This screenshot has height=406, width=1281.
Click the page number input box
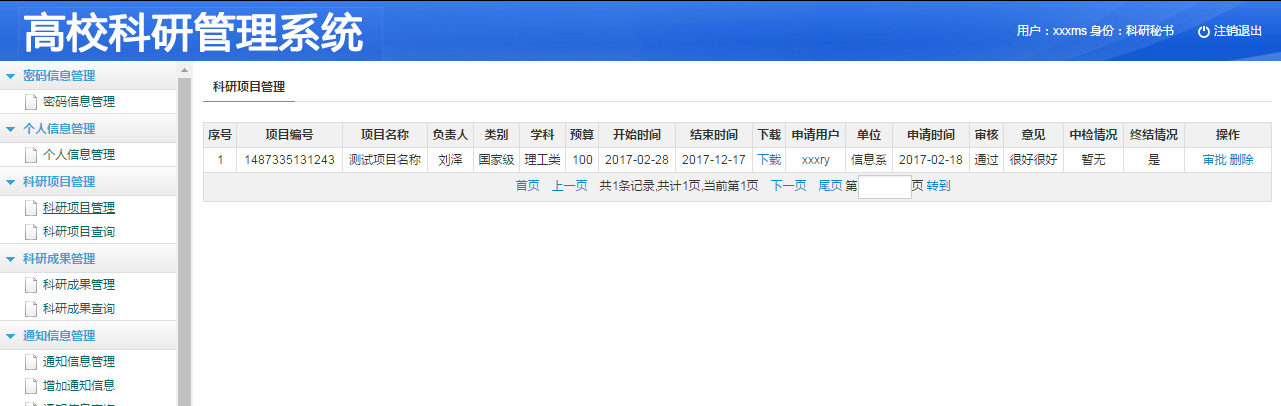[x=885, y=187]
